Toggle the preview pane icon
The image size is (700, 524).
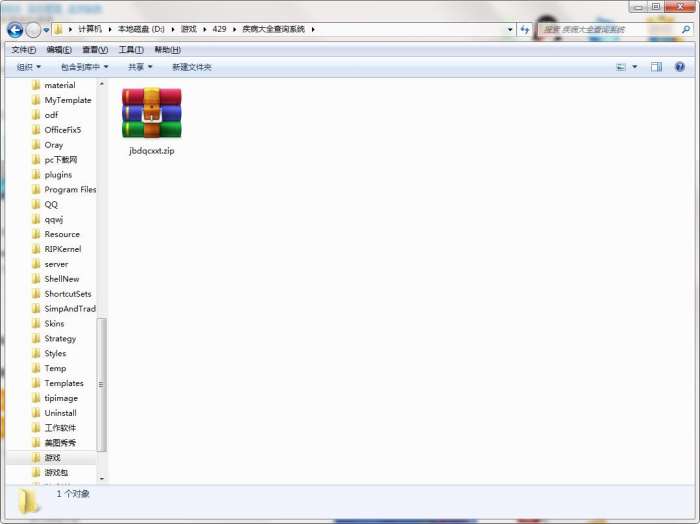pyautogui.click(x=656, y=67)
